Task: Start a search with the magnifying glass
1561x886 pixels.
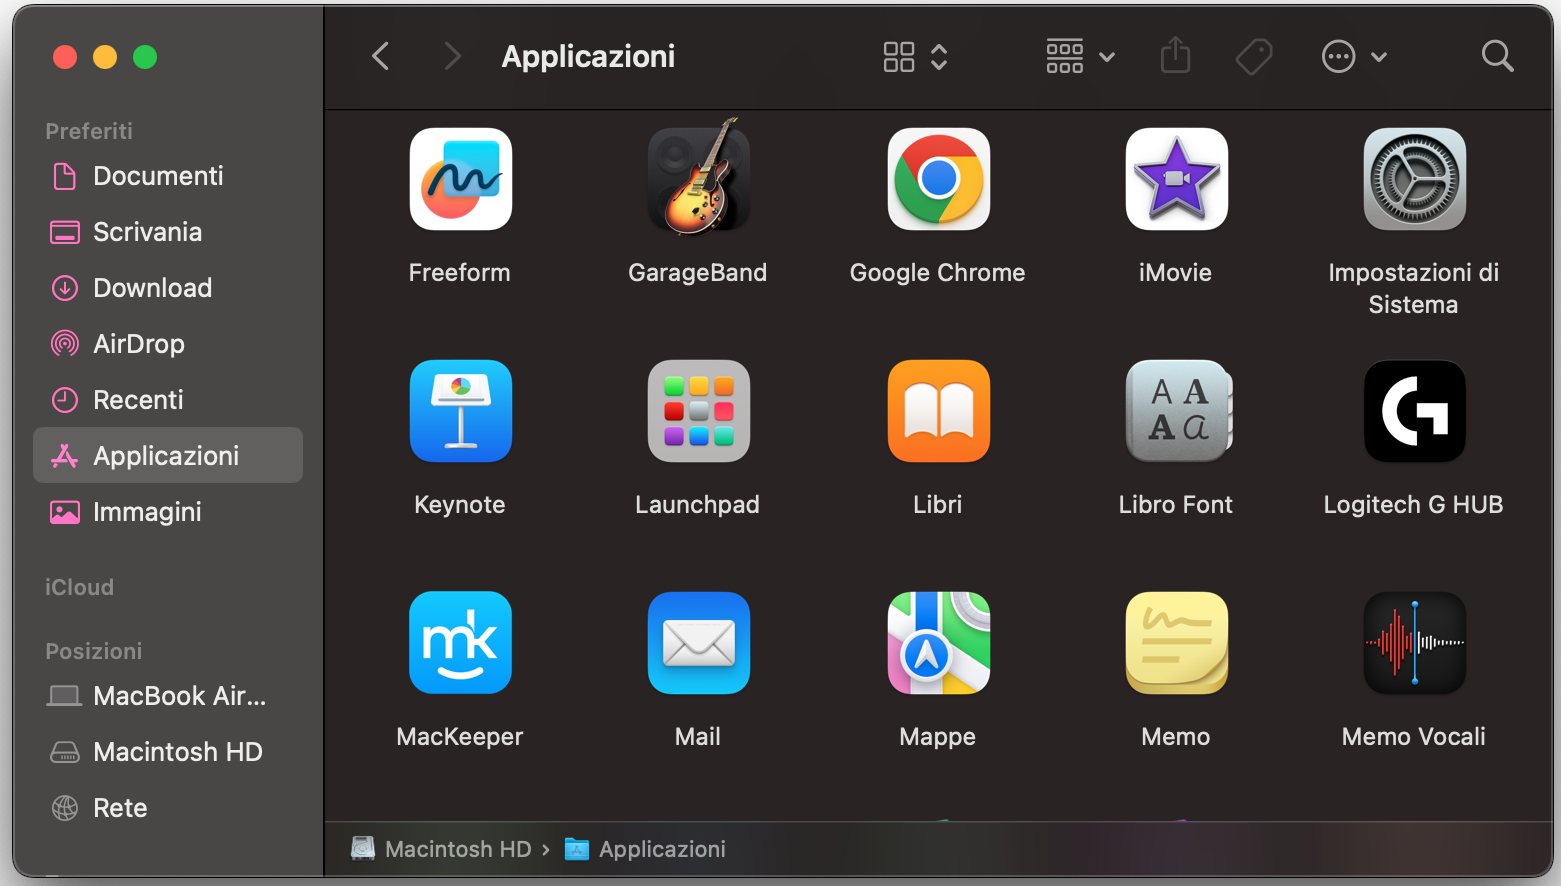Action: tap(1497, 56)
